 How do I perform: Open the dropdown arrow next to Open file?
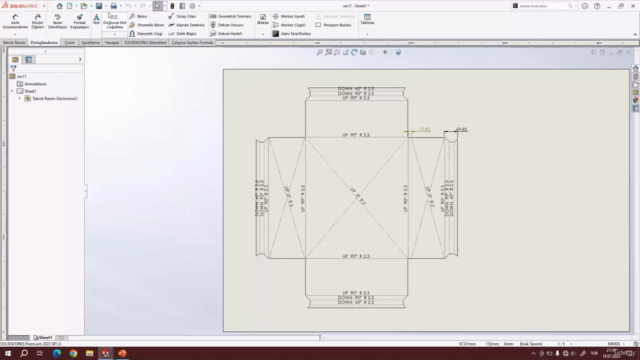[91, 6]
